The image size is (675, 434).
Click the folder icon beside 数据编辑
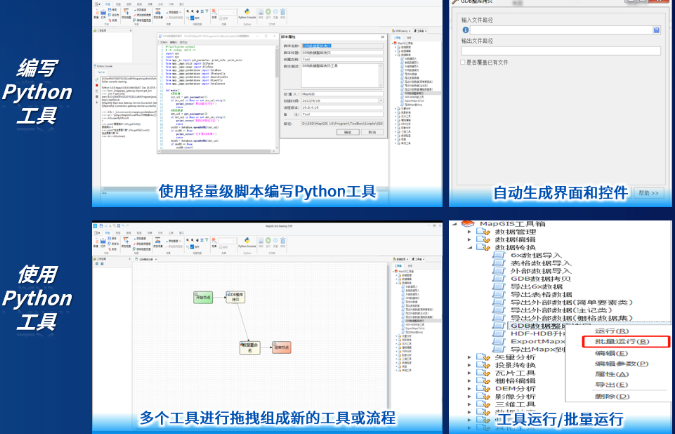click(483, 239)
